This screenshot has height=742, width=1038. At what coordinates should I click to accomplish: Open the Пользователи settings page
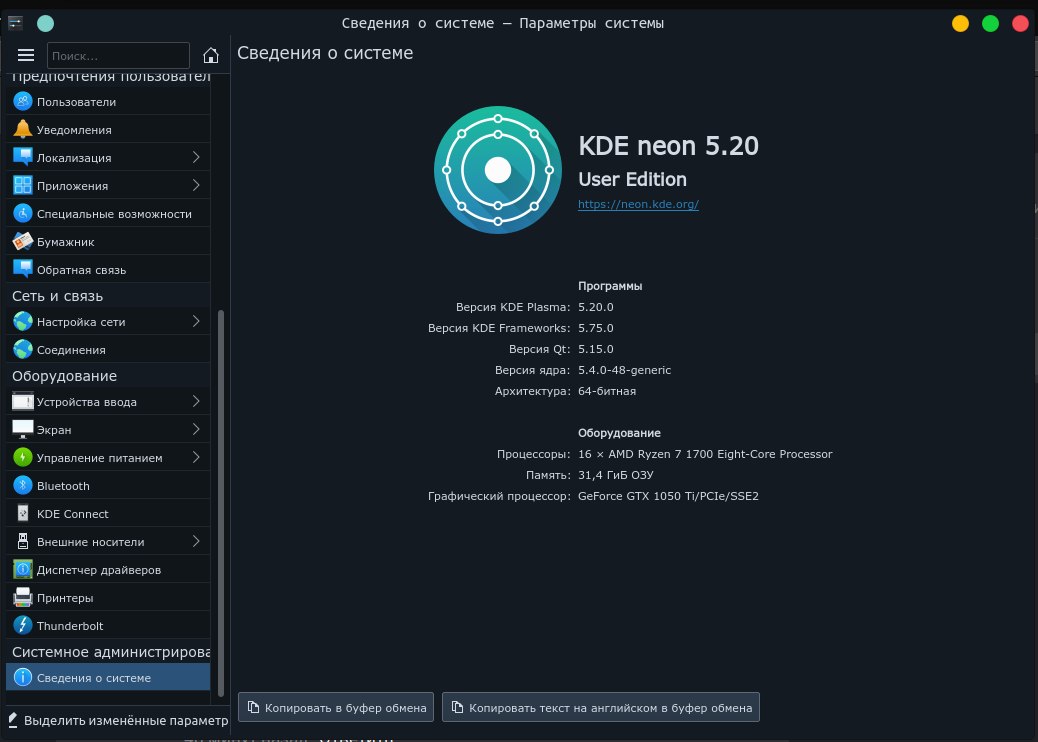tap(108, 101)
